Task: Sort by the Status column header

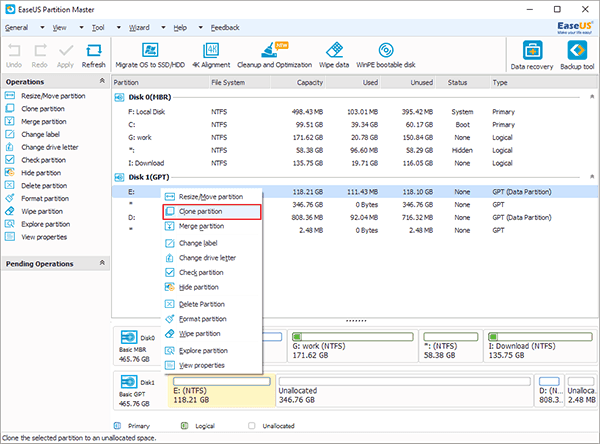Action: 462,82
